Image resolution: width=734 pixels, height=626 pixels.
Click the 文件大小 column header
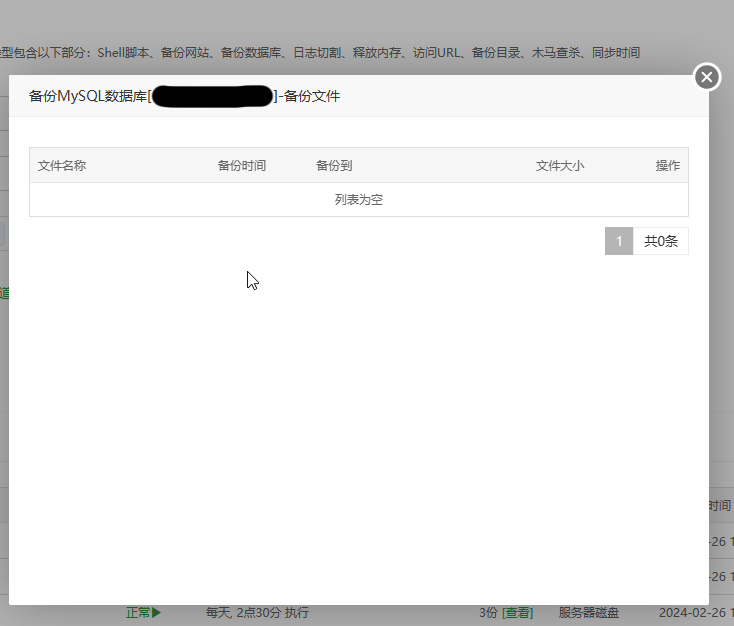560,165
